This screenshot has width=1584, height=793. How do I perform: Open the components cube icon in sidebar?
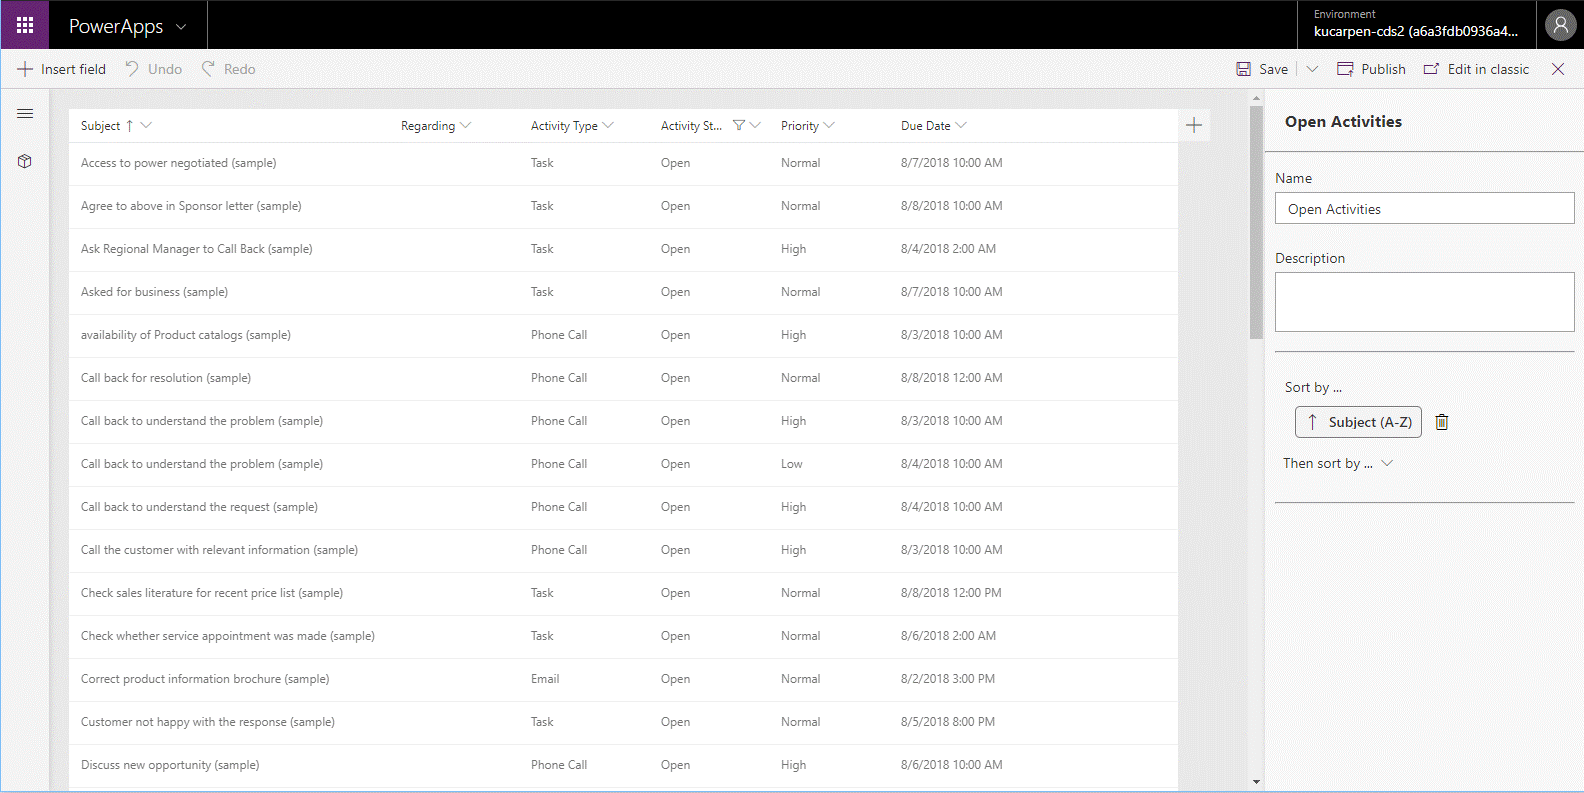[x=25, y=161]
